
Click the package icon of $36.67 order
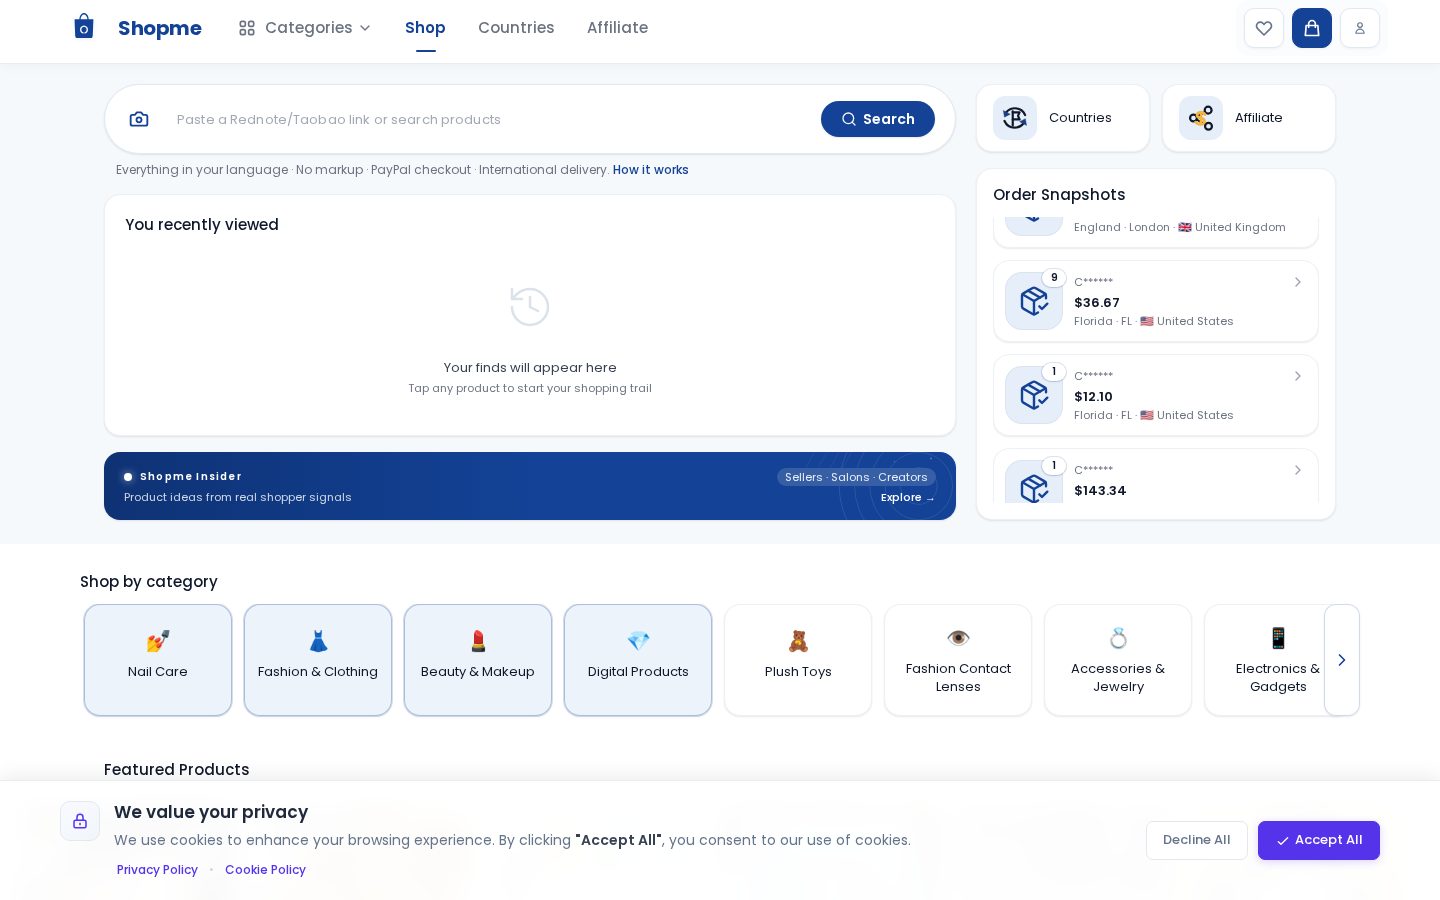tap(1034, 301)
